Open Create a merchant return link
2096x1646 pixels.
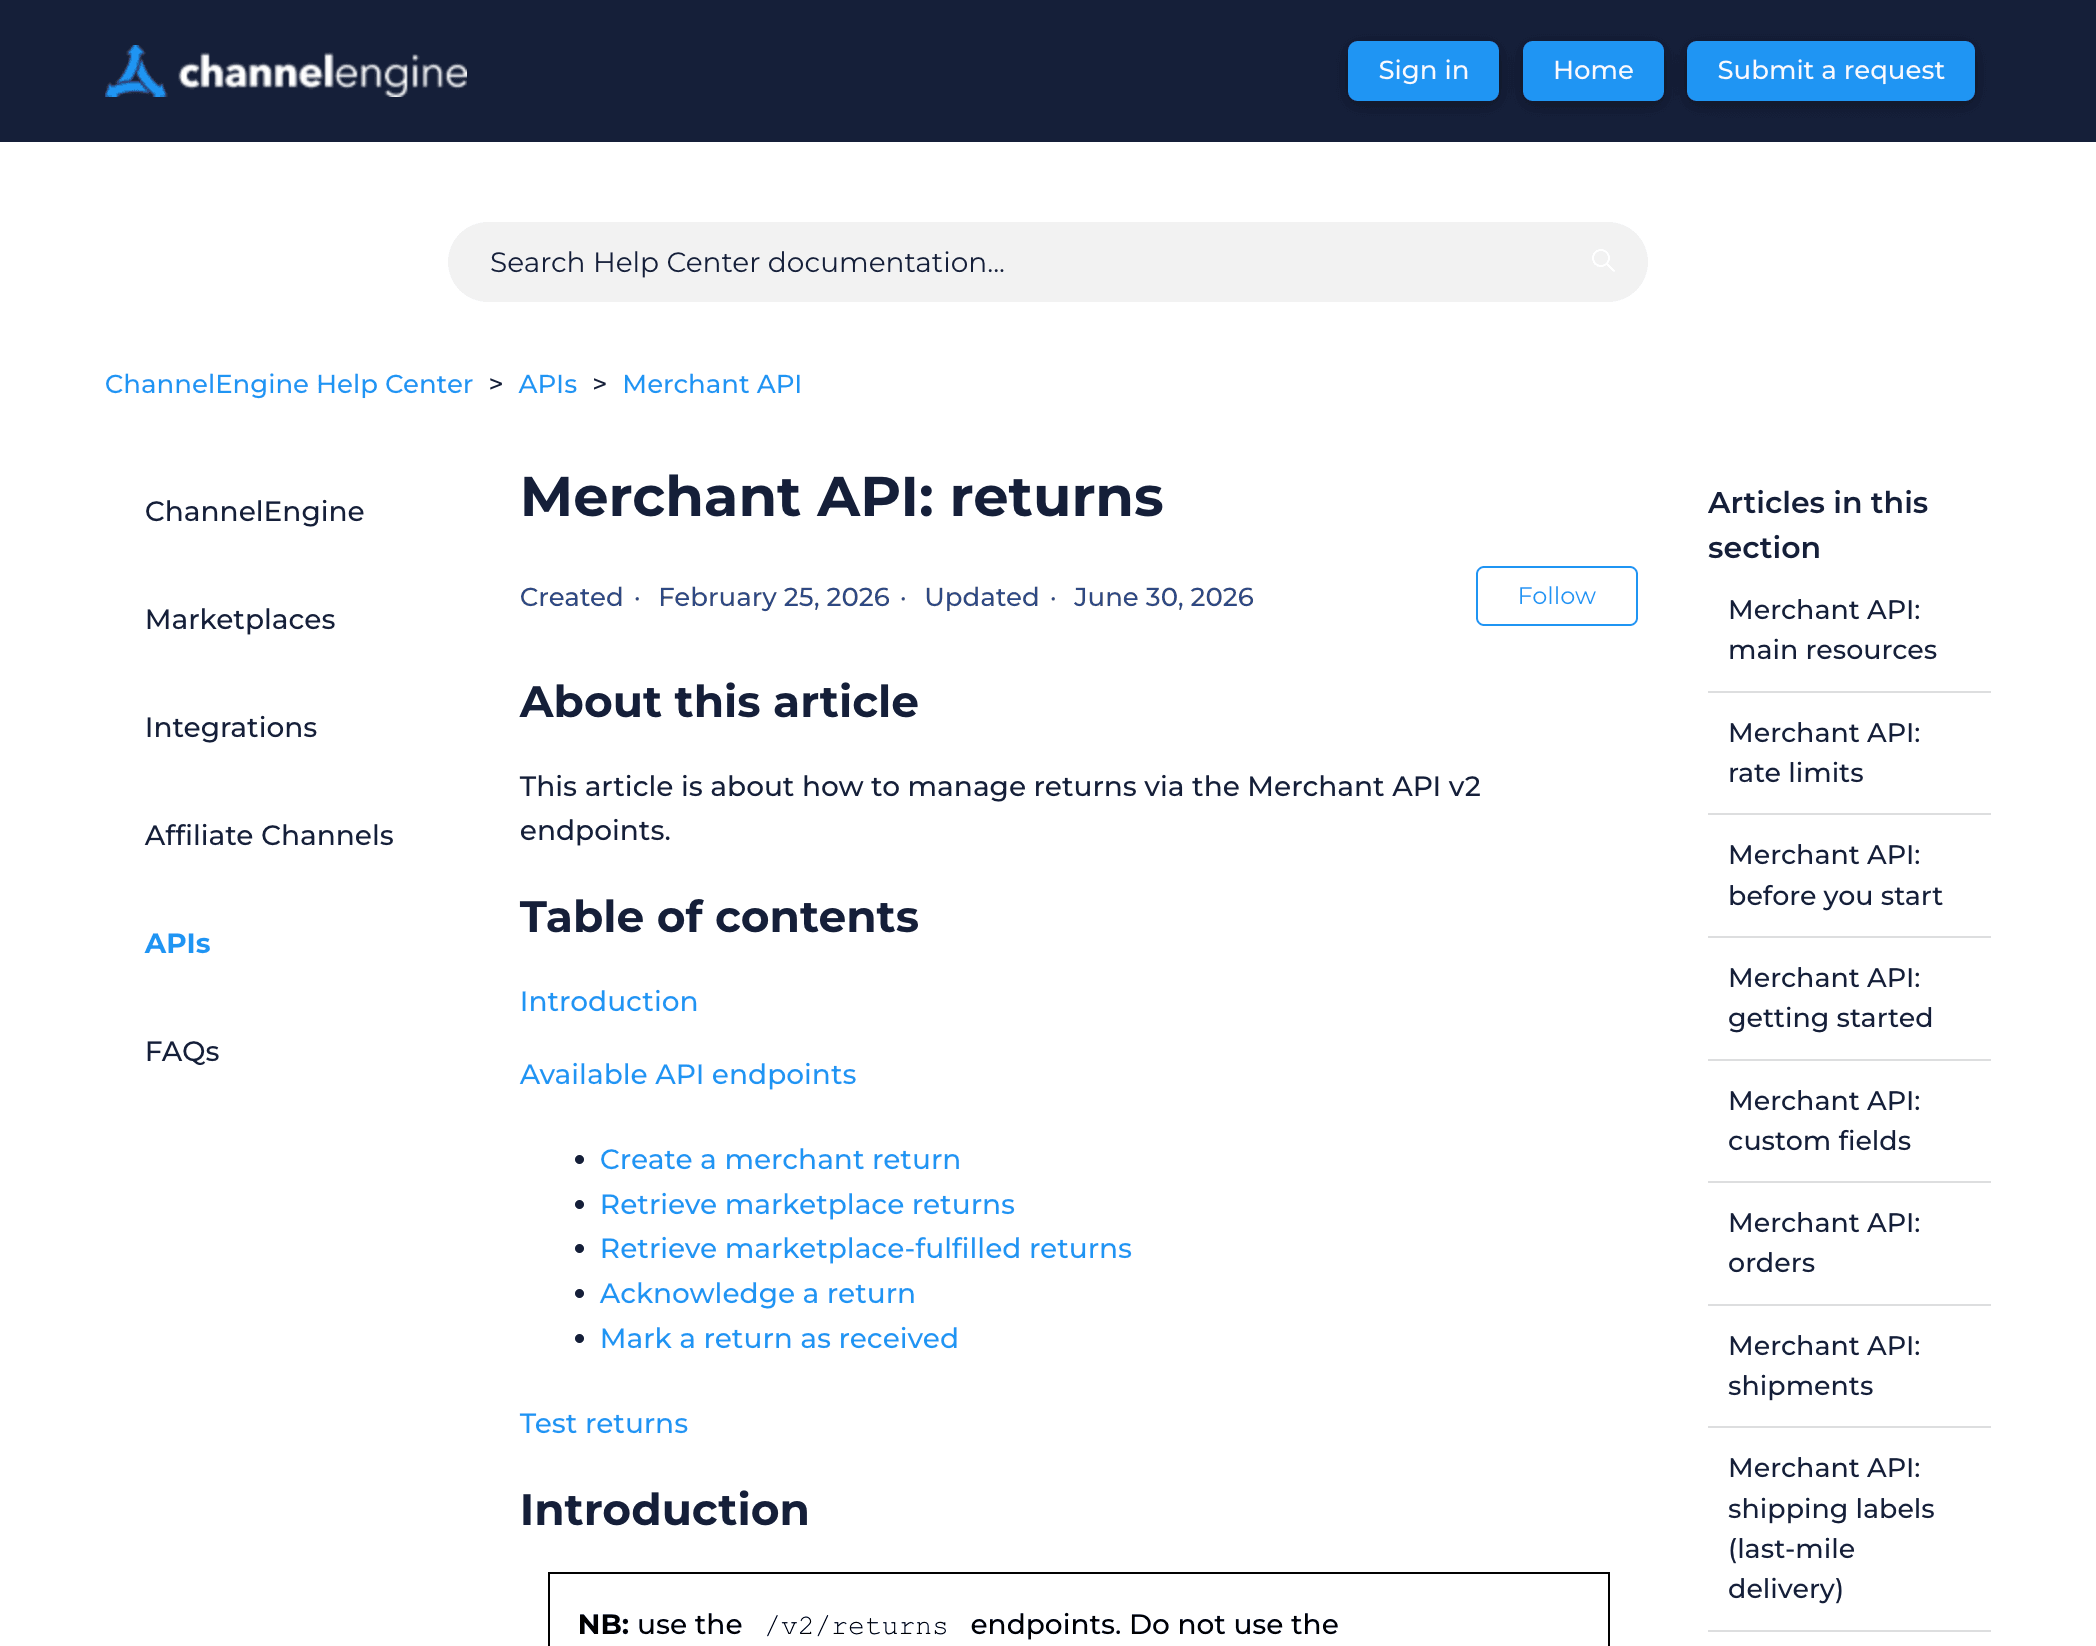click(x=780, y=1159)
